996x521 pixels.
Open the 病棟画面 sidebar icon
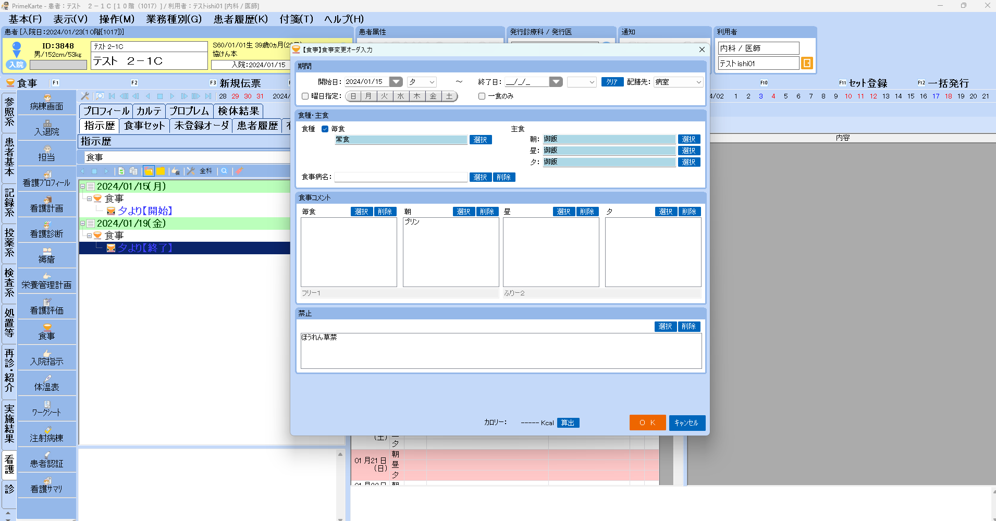tap(47, 103)
